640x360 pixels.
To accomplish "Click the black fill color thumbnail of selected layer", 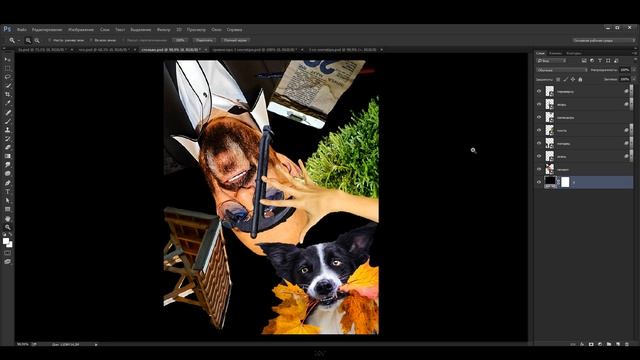I will click(550, 182).
